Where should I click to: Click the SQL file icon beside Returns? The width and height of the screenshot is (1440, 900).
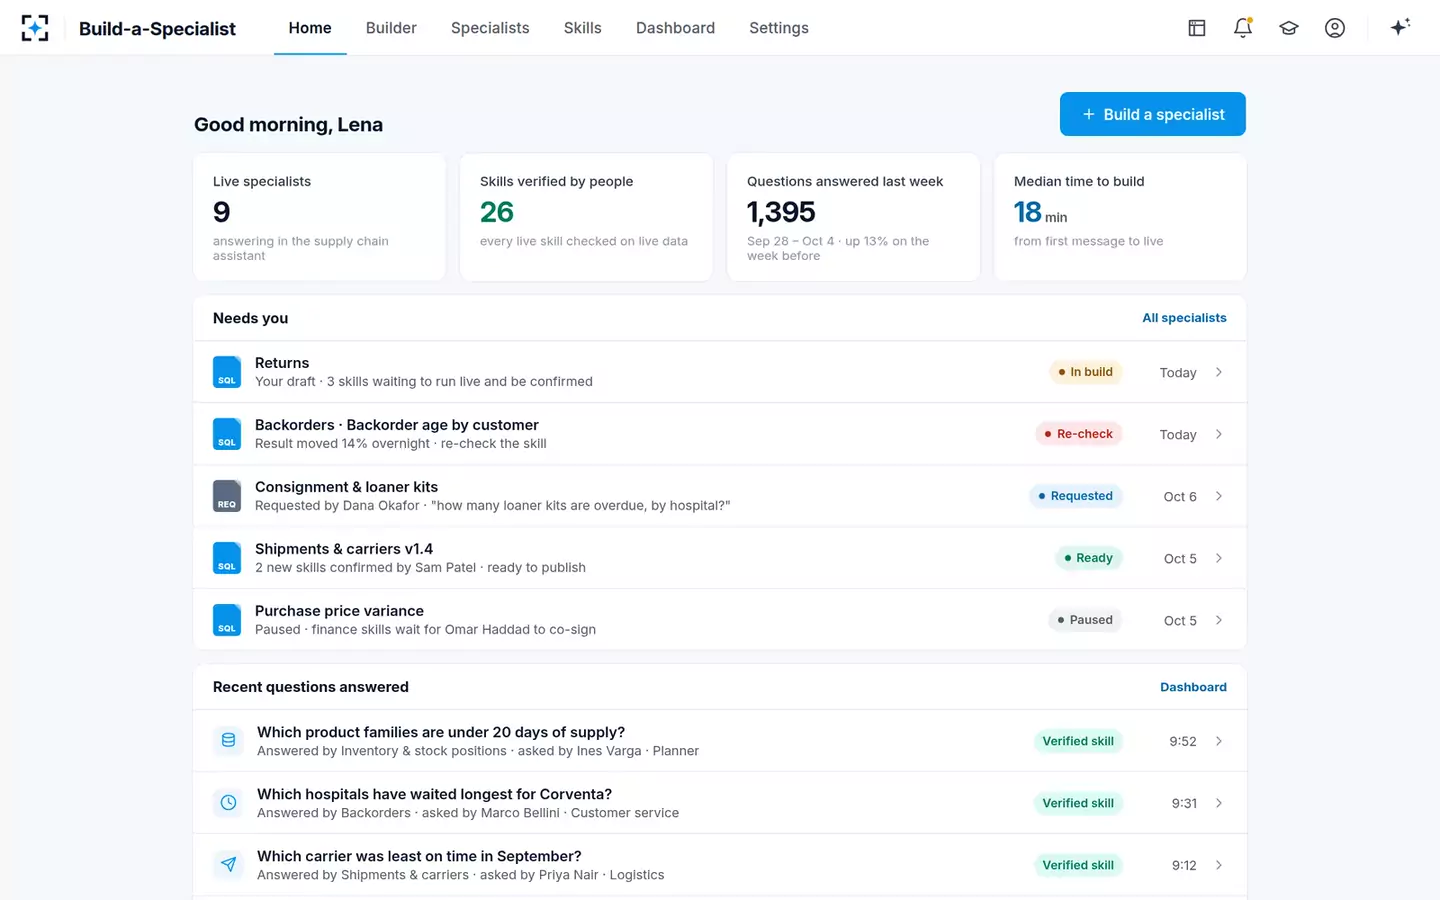pos(227,372)
